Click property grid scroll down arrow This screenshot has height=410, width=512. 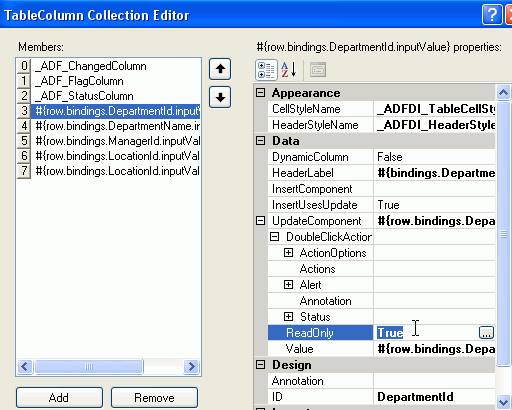503,402
